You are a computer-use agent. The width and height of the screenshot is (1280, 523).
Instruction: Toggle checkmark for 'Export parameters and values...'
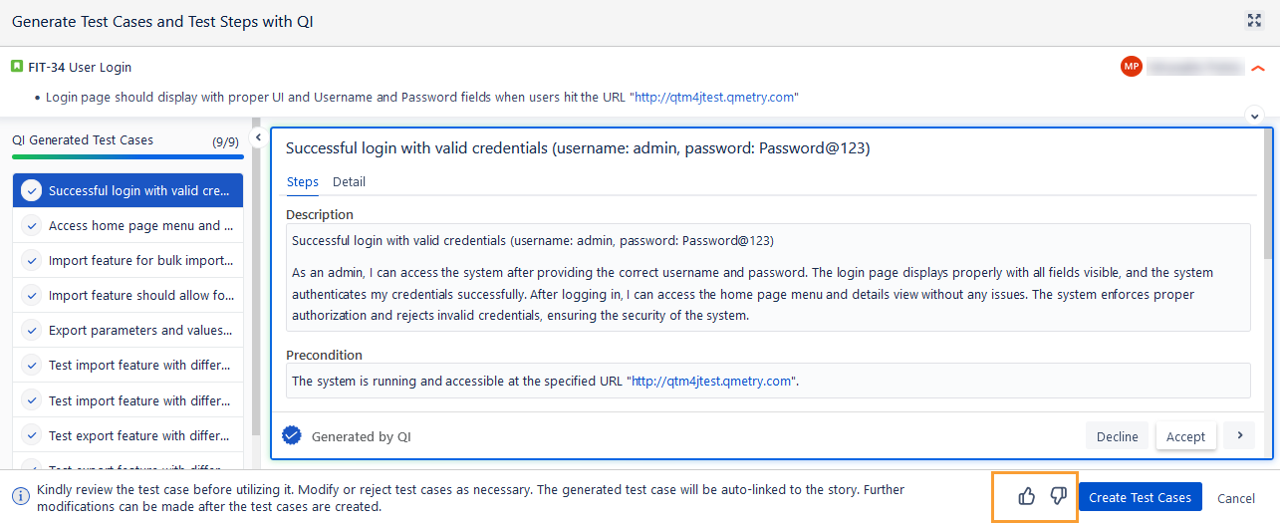[x=31, y=331]
